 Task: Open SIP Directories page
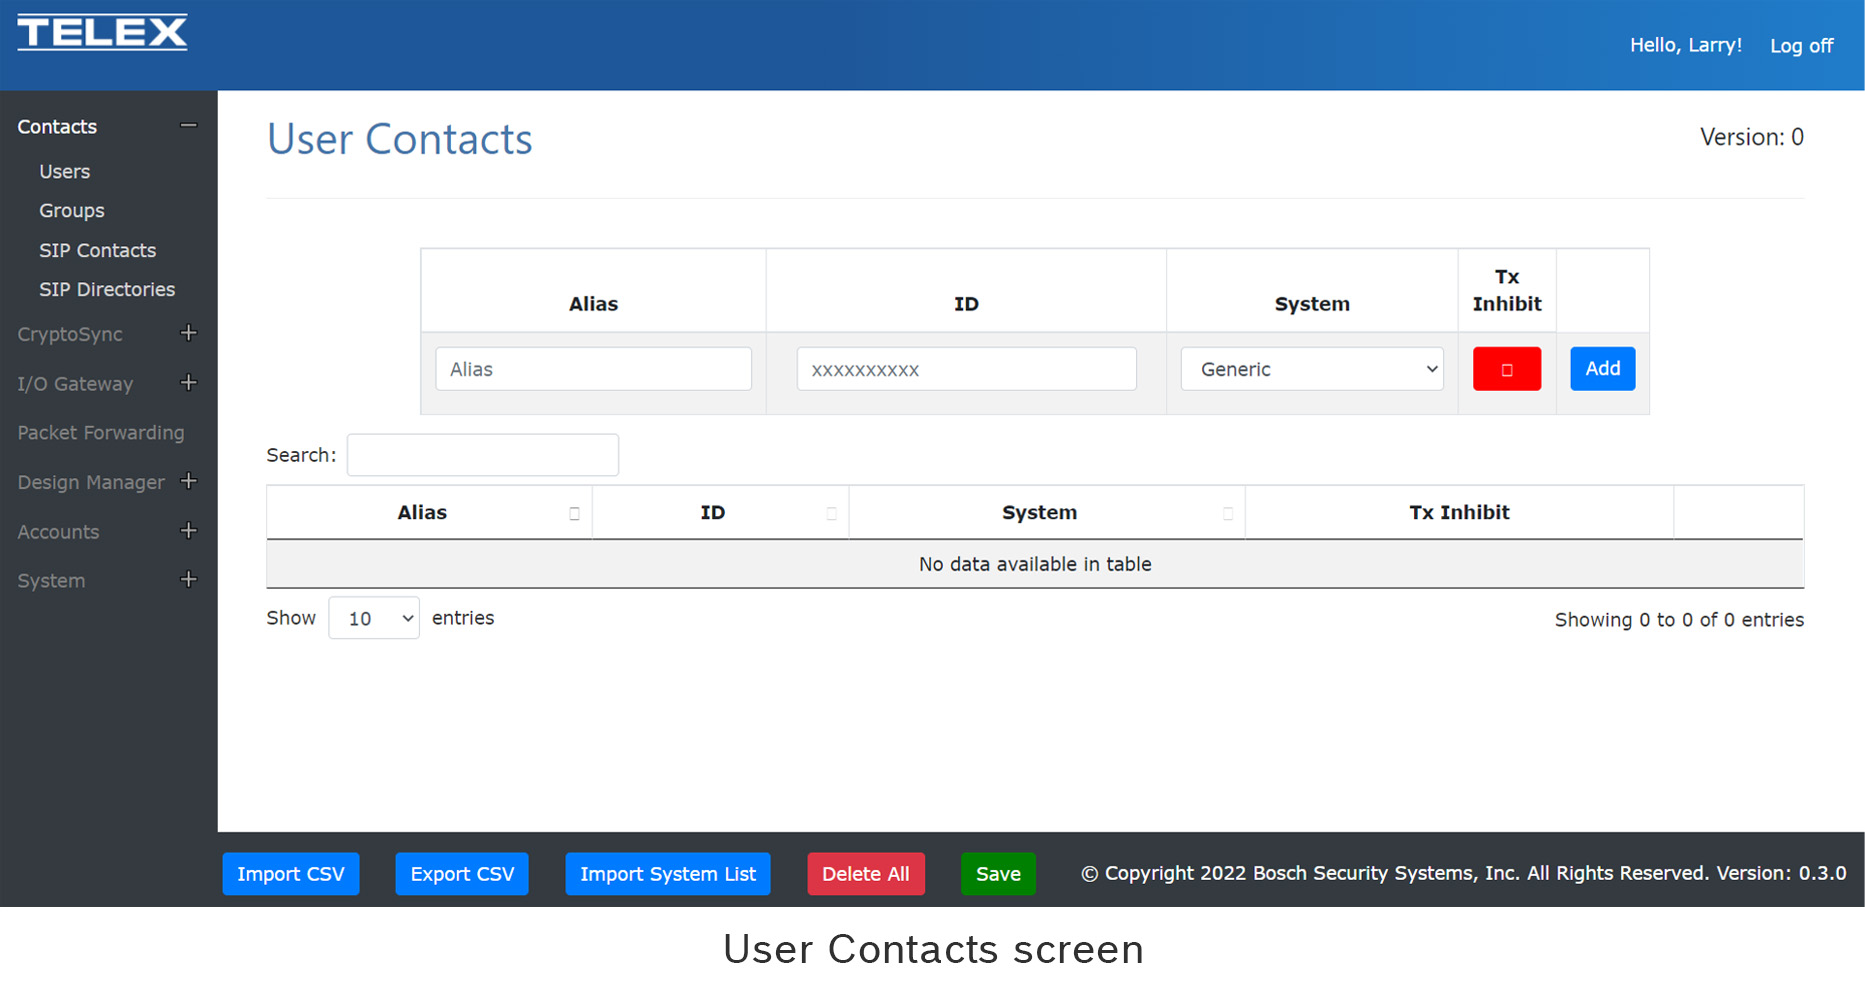107,289
